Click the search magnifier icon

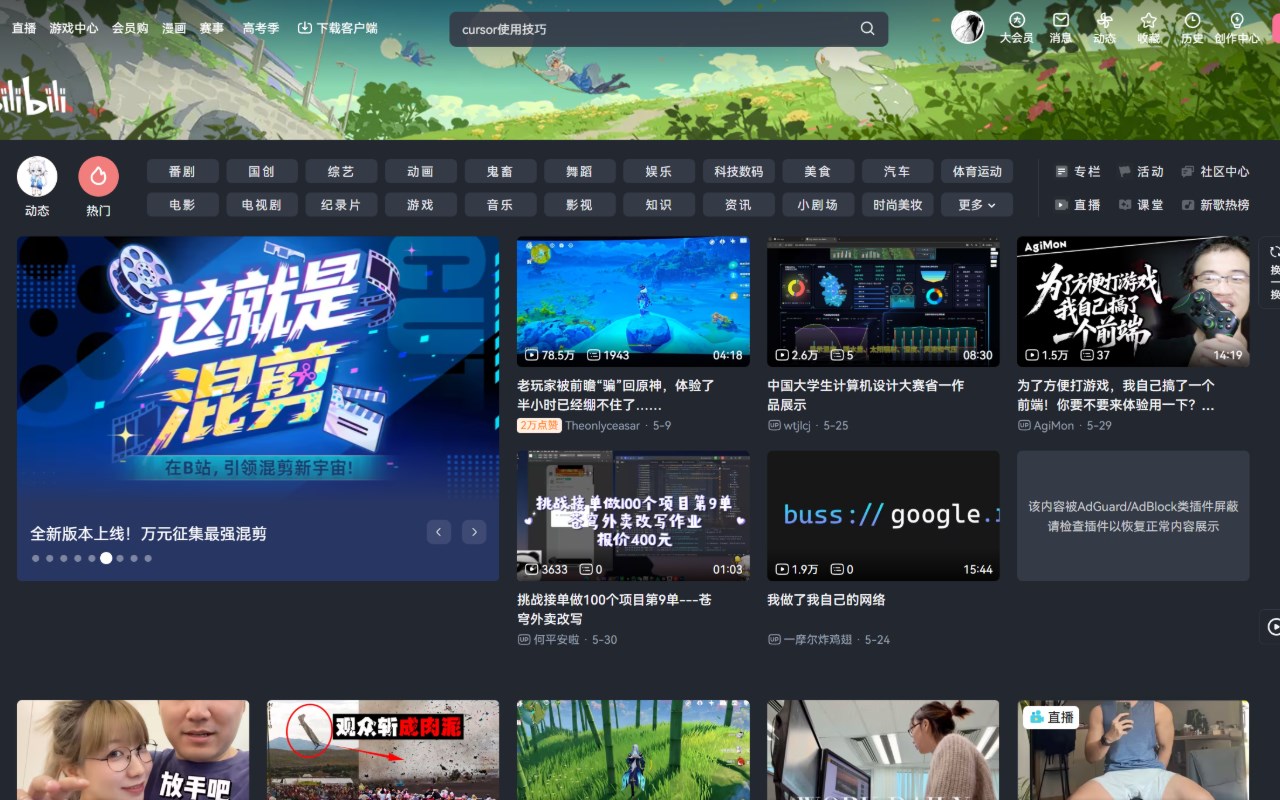pos(866,29)
